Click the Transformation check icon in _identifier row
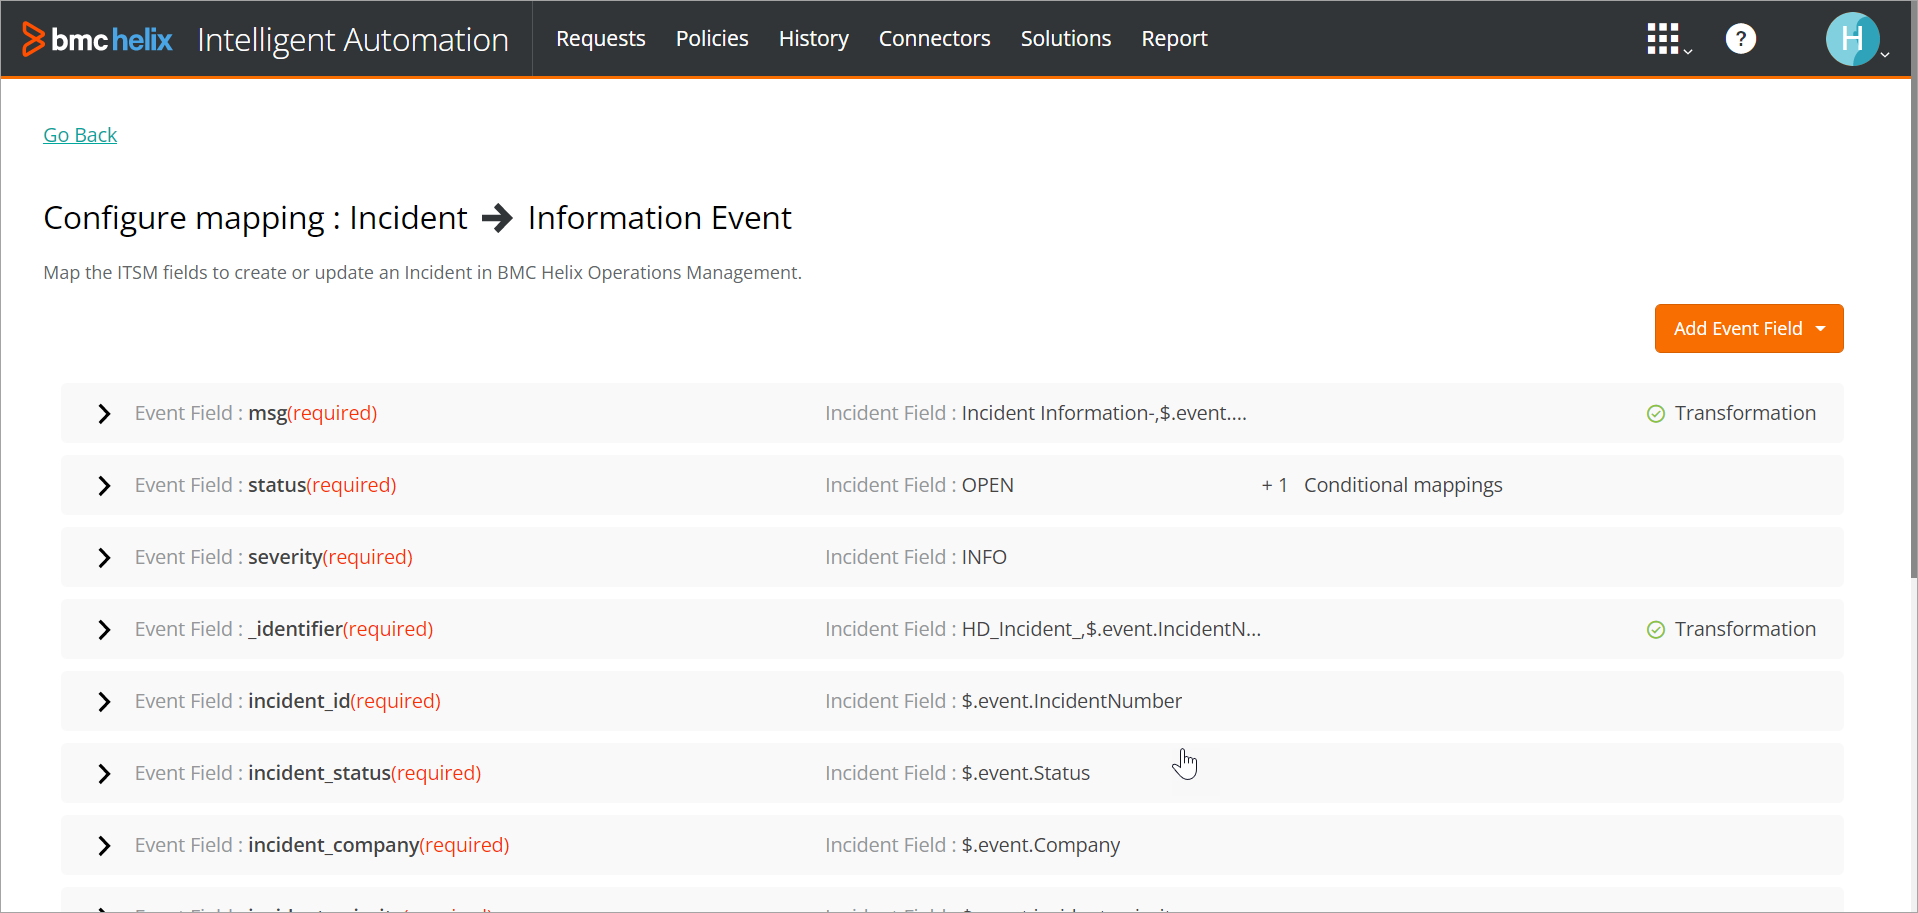The height and width of the screenshot is (913, 1918). (x=1656, y=630)
